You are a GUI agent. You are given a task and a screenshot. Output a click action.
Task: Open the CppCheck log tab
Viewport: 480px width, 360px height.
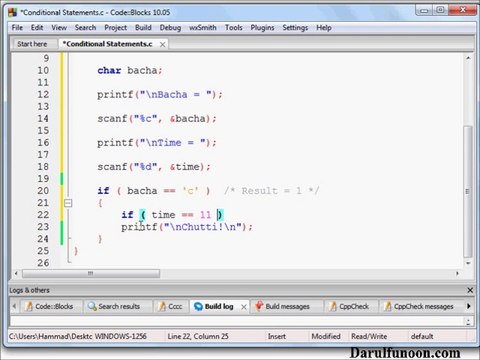pos(350,306)
